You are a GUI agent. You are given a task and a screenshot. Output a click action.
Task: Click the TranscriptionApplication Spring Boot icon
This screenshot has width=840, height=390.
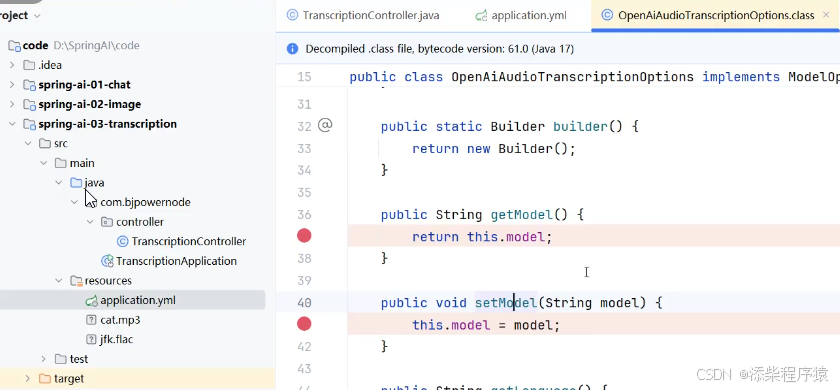107,261
